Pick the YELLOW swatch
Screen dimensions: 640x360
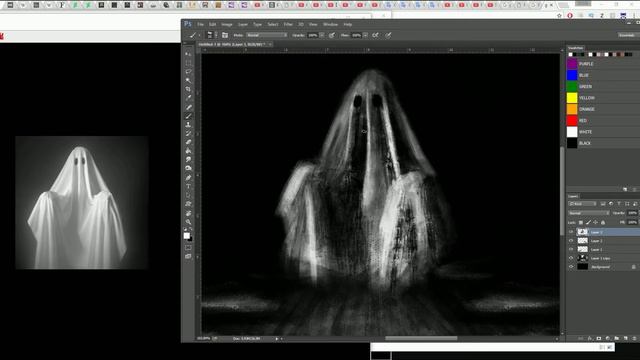pyautogui.click(x=572, y=98)
